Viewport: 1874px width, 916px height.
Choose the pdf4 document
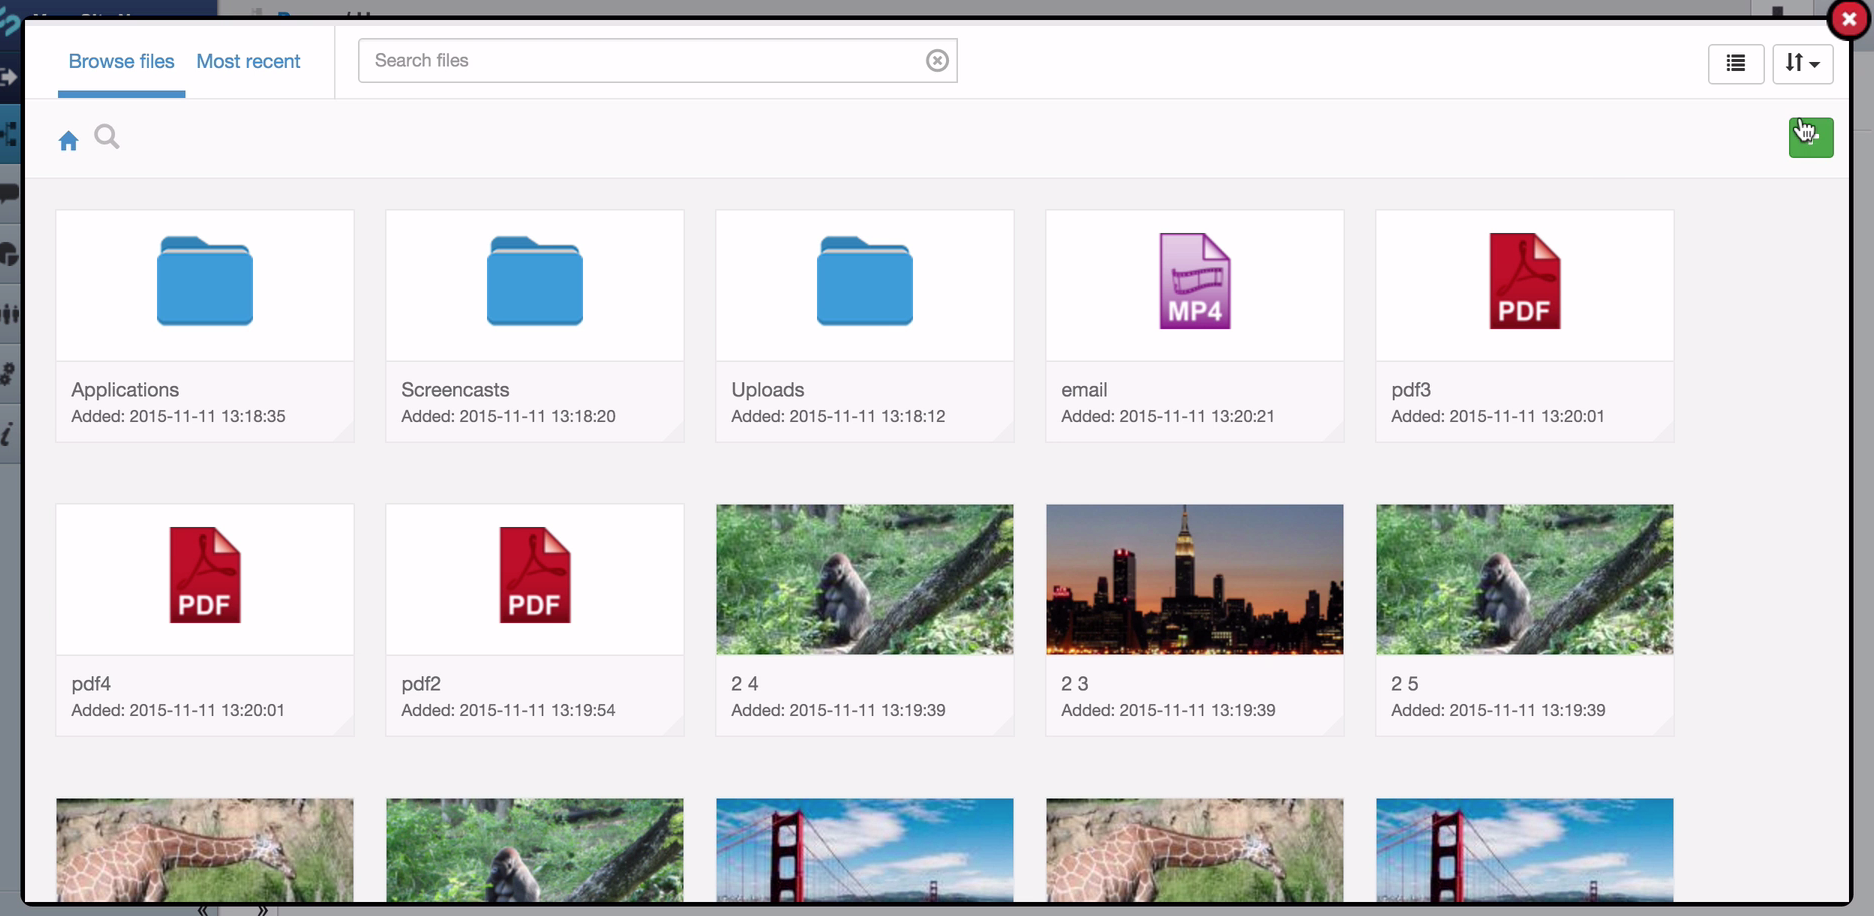point(205,576)
